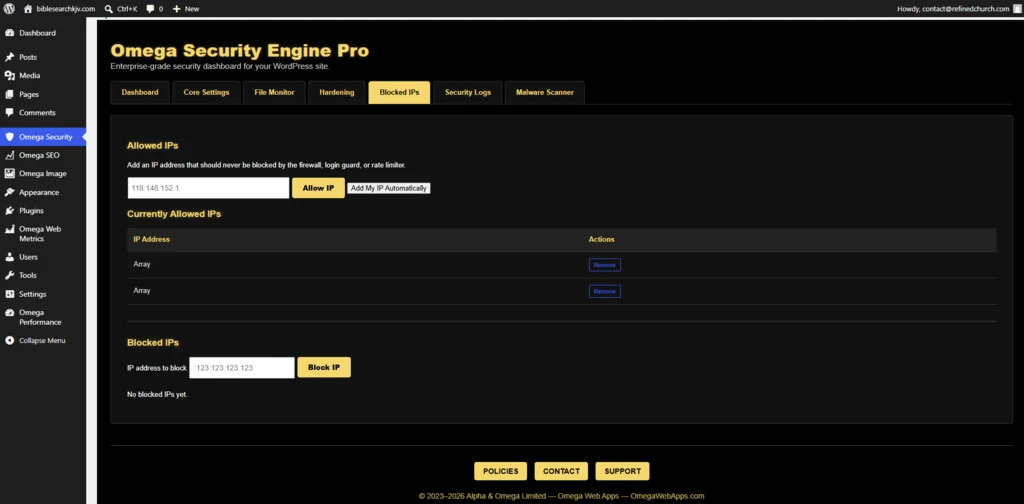Click the Actions column header
1024x504 pixels.
(601, 240)
